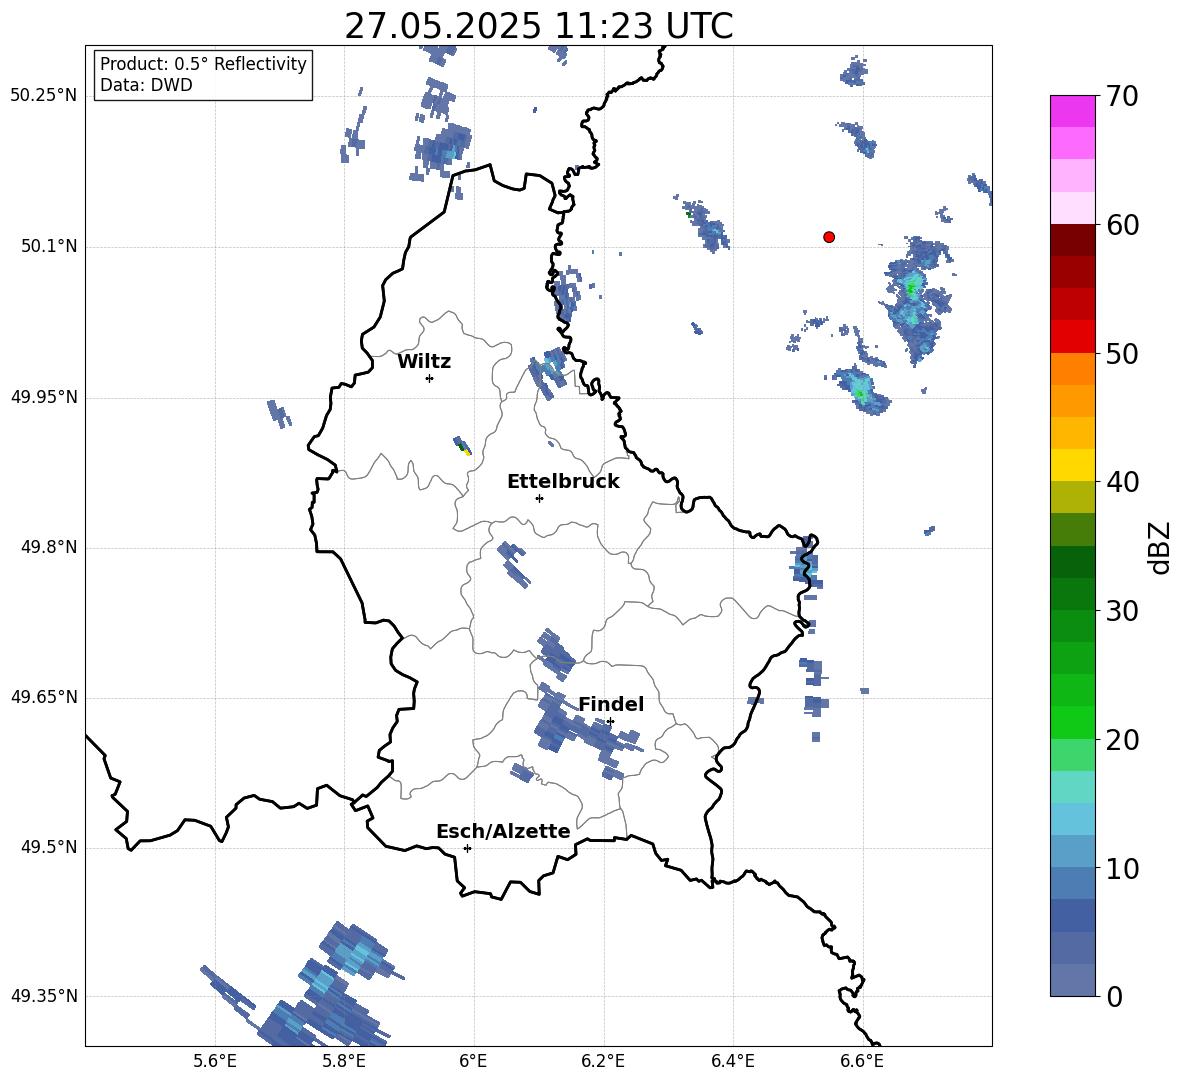Click the colorbar tick value 0
Viewport: 1184px width, 1081px height.
click(1115, 996)
